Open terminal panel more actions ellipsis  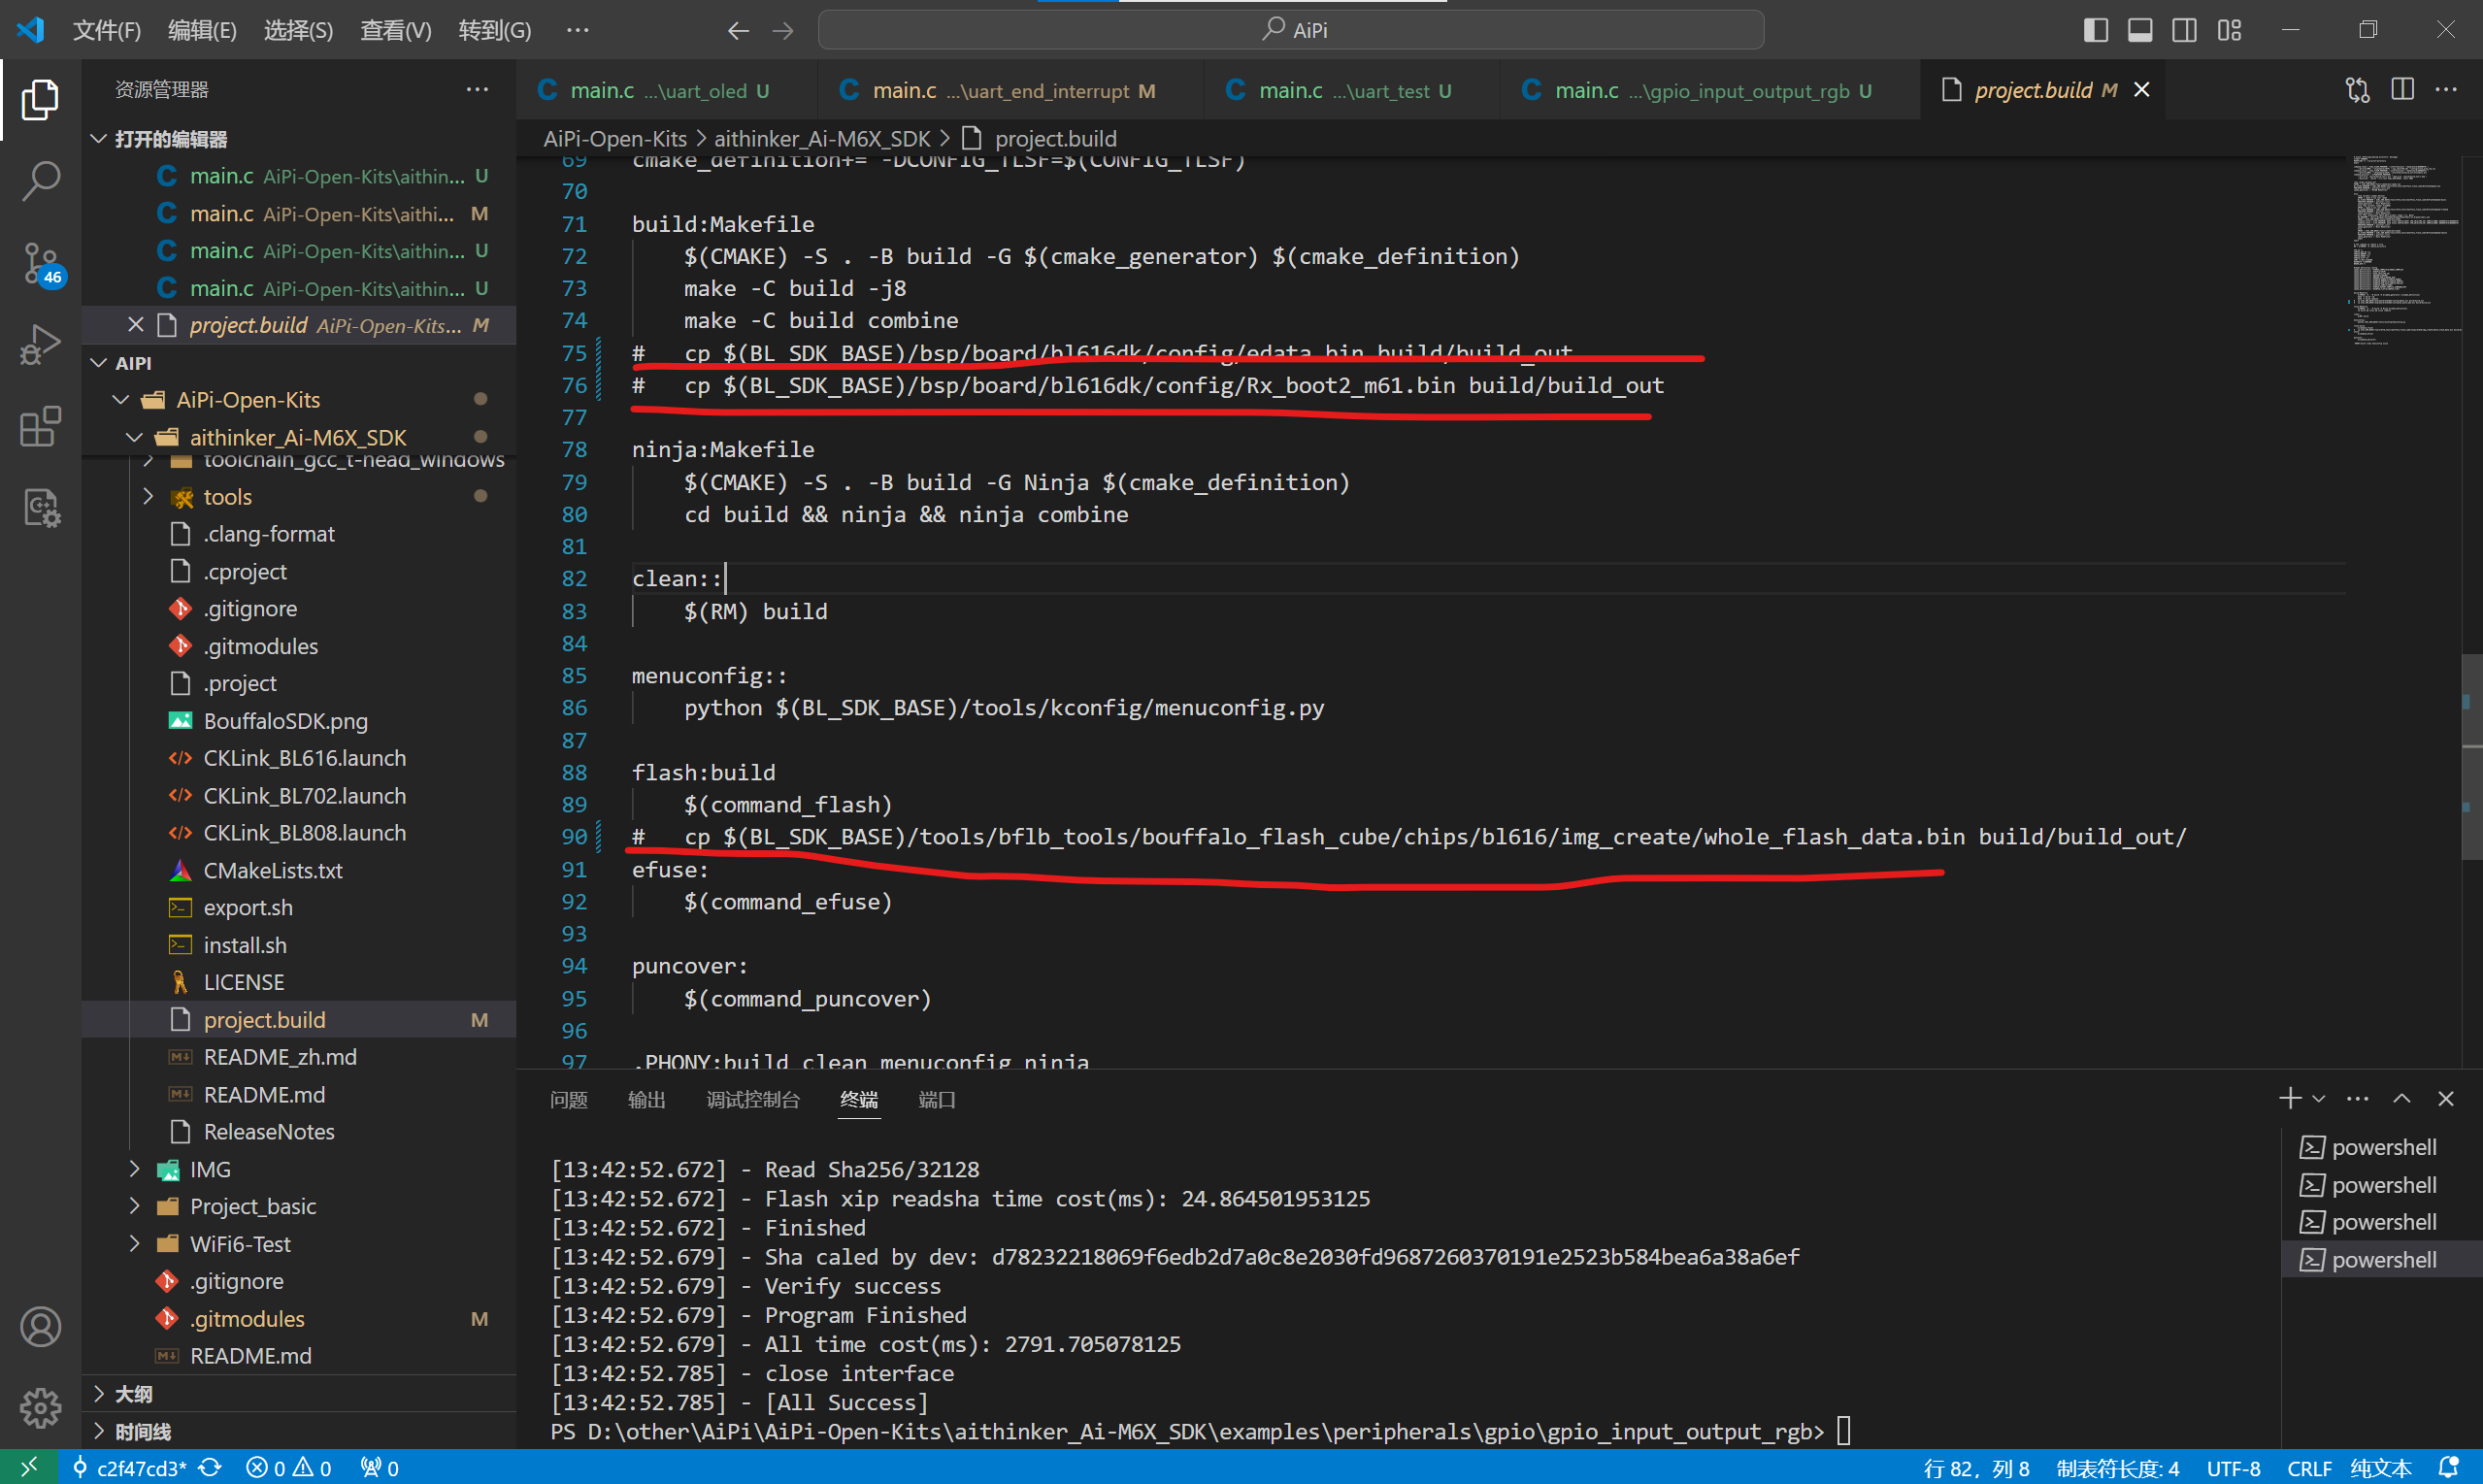pos(2357,1098)
